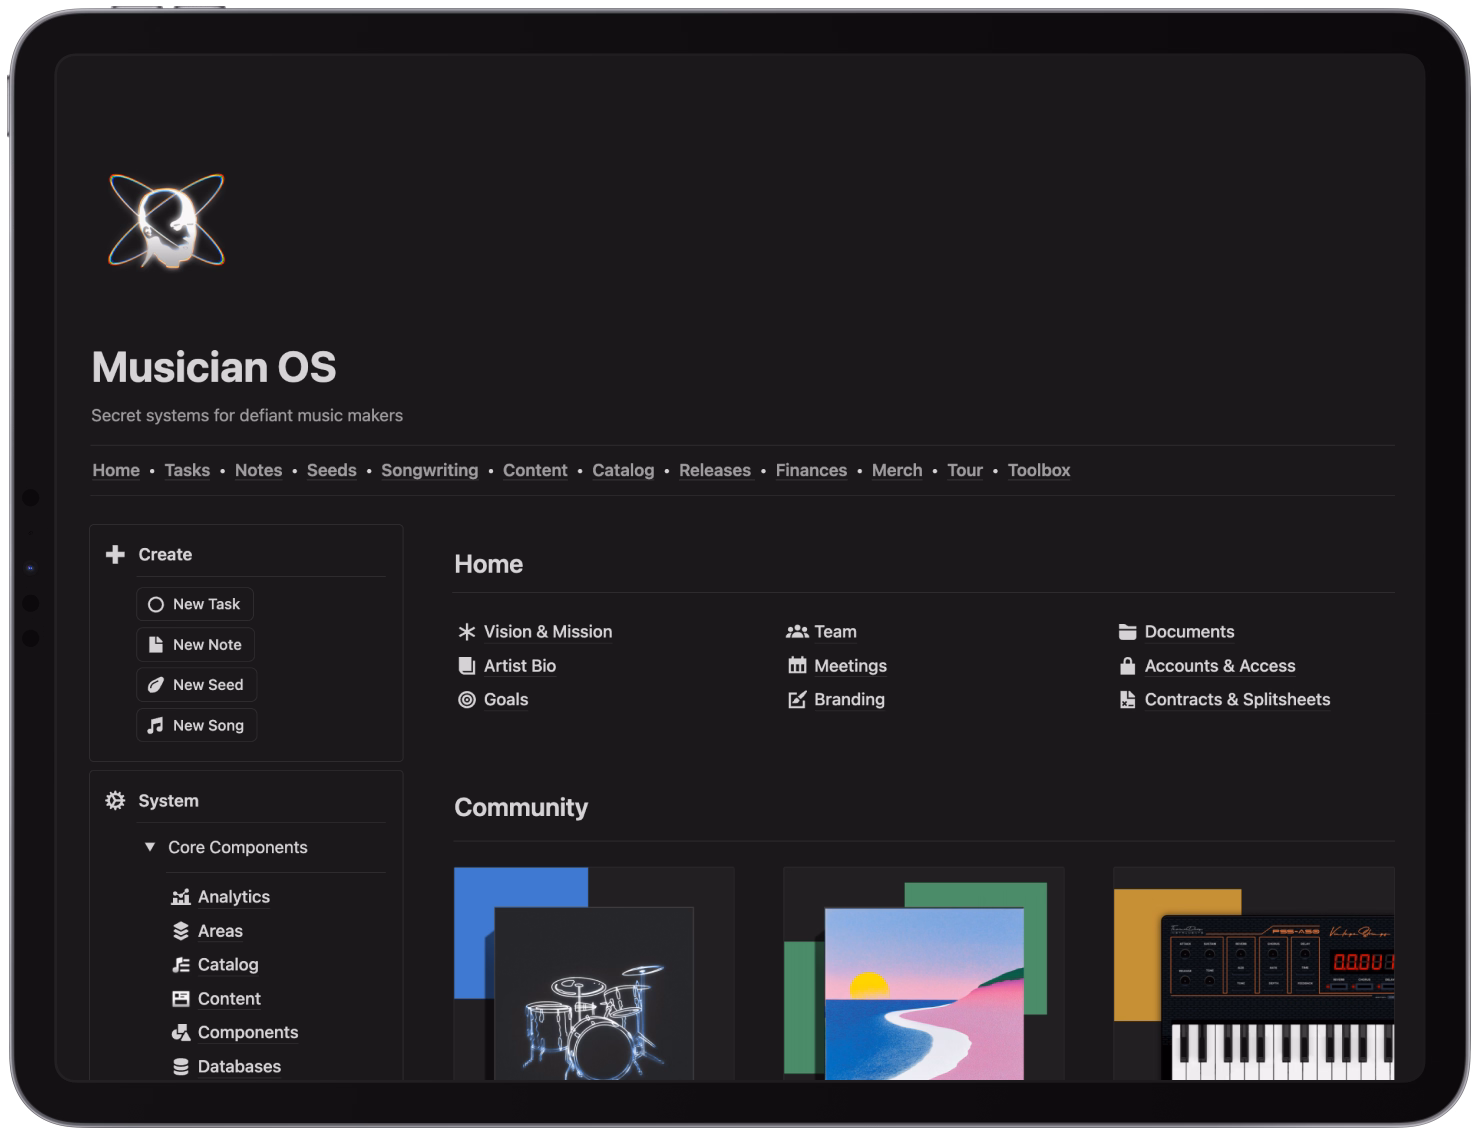Click the New Seed button
This screenshot has height=1140, width=1480.
pos(196,684)
